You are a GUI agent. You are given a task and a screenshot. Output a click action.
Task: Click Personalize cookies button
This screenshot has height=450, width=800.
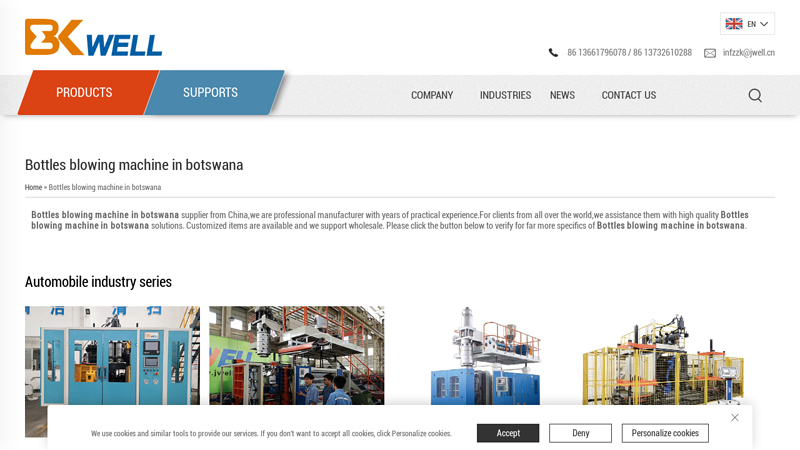click(665, 433)
